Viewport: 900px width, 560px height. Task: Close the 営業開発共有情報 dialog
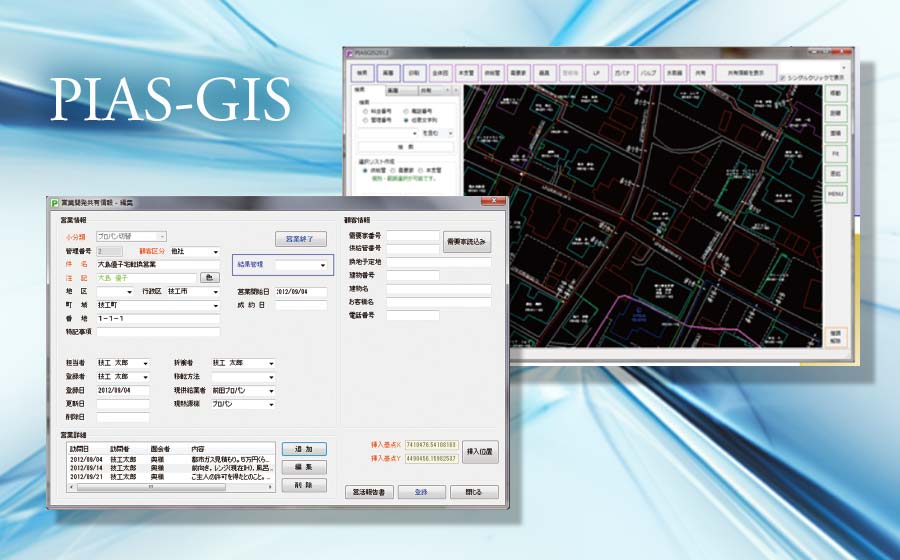pos(493,201)
